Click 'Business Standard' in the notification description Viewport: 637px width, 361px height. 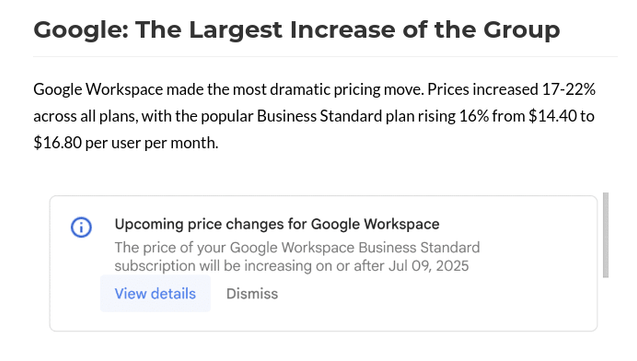419,247
